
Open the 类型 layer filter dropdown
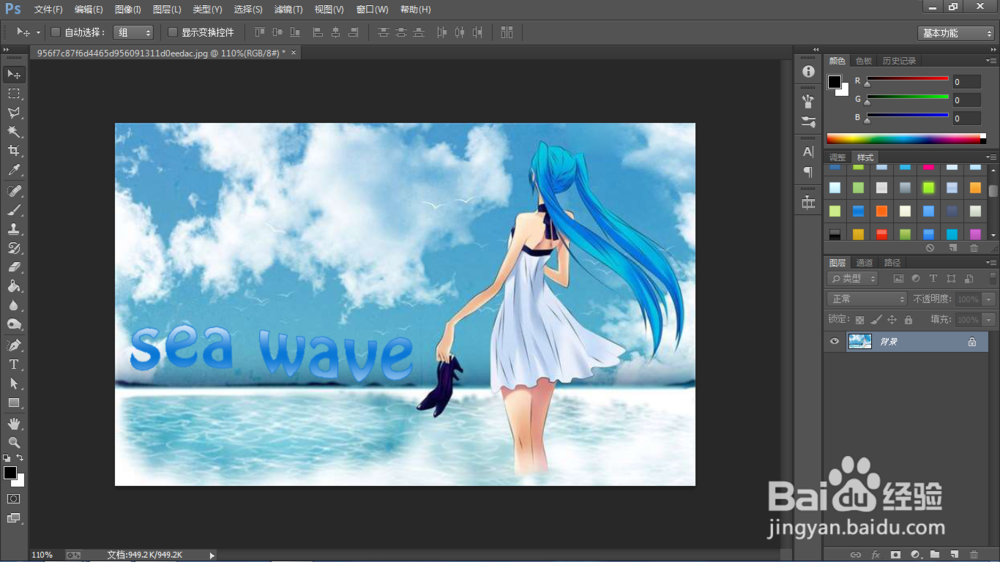coord(853,279)
